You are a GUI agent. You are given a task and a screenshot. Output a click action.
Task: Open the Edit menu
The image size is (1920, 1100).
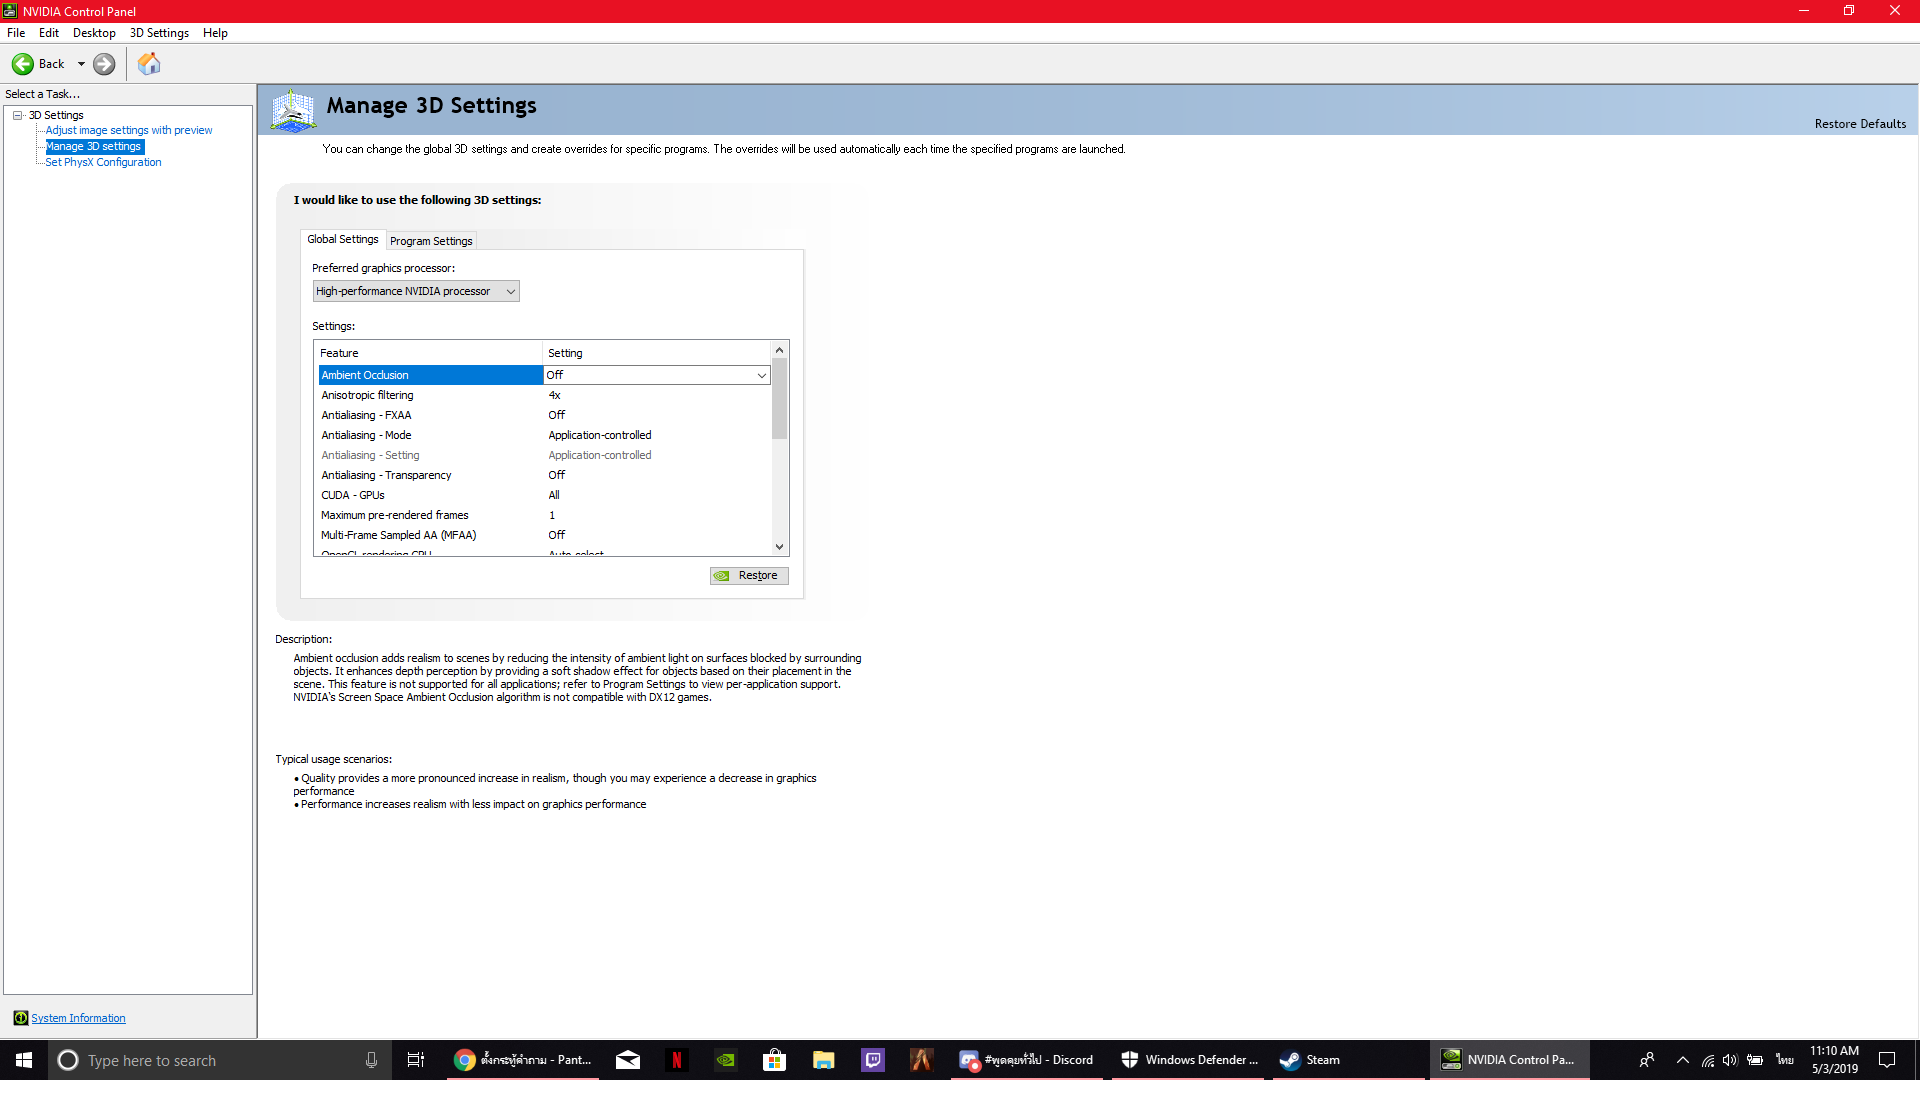[x=49, y=33]
